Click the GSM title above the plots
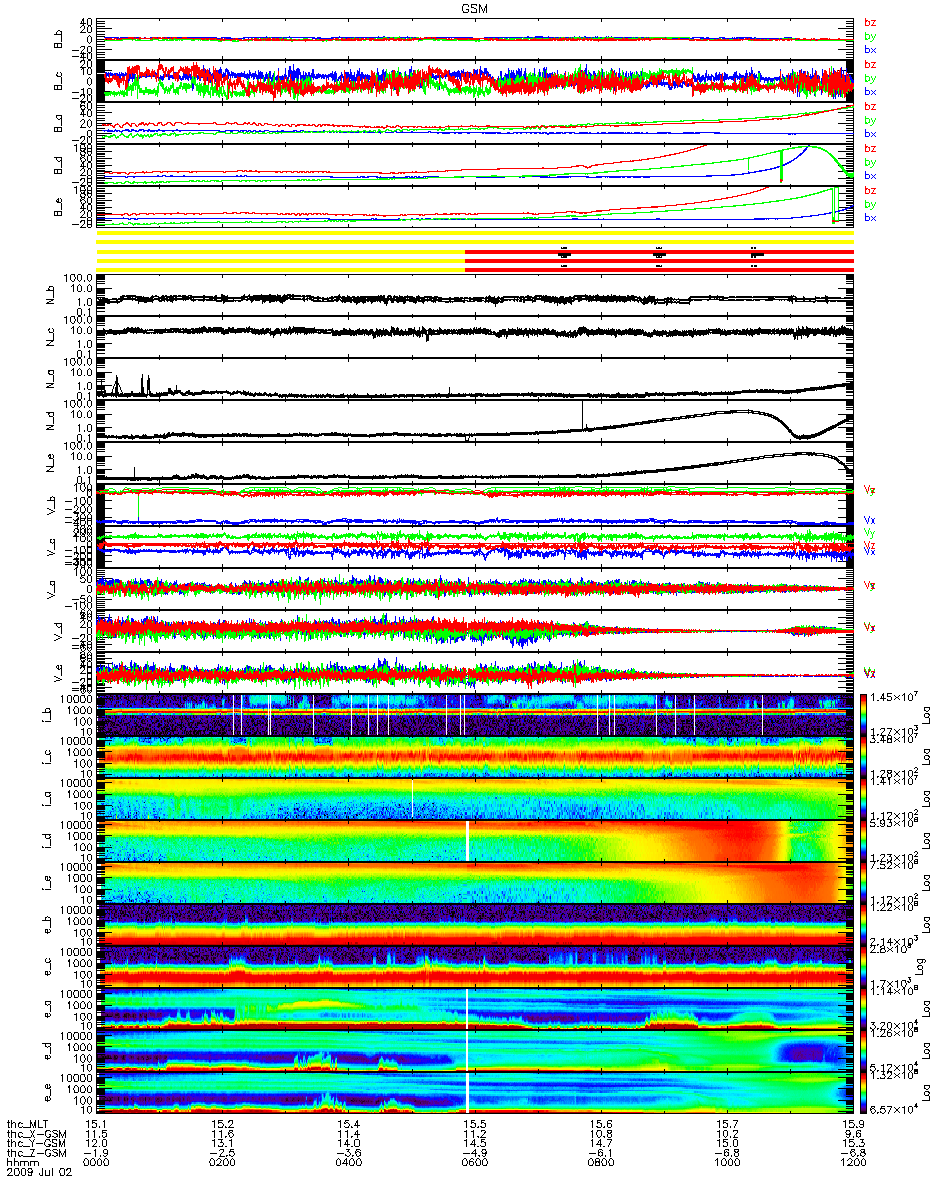This screenshot has height=1200, width=930. pyautogui.click(x=475, y=7)
